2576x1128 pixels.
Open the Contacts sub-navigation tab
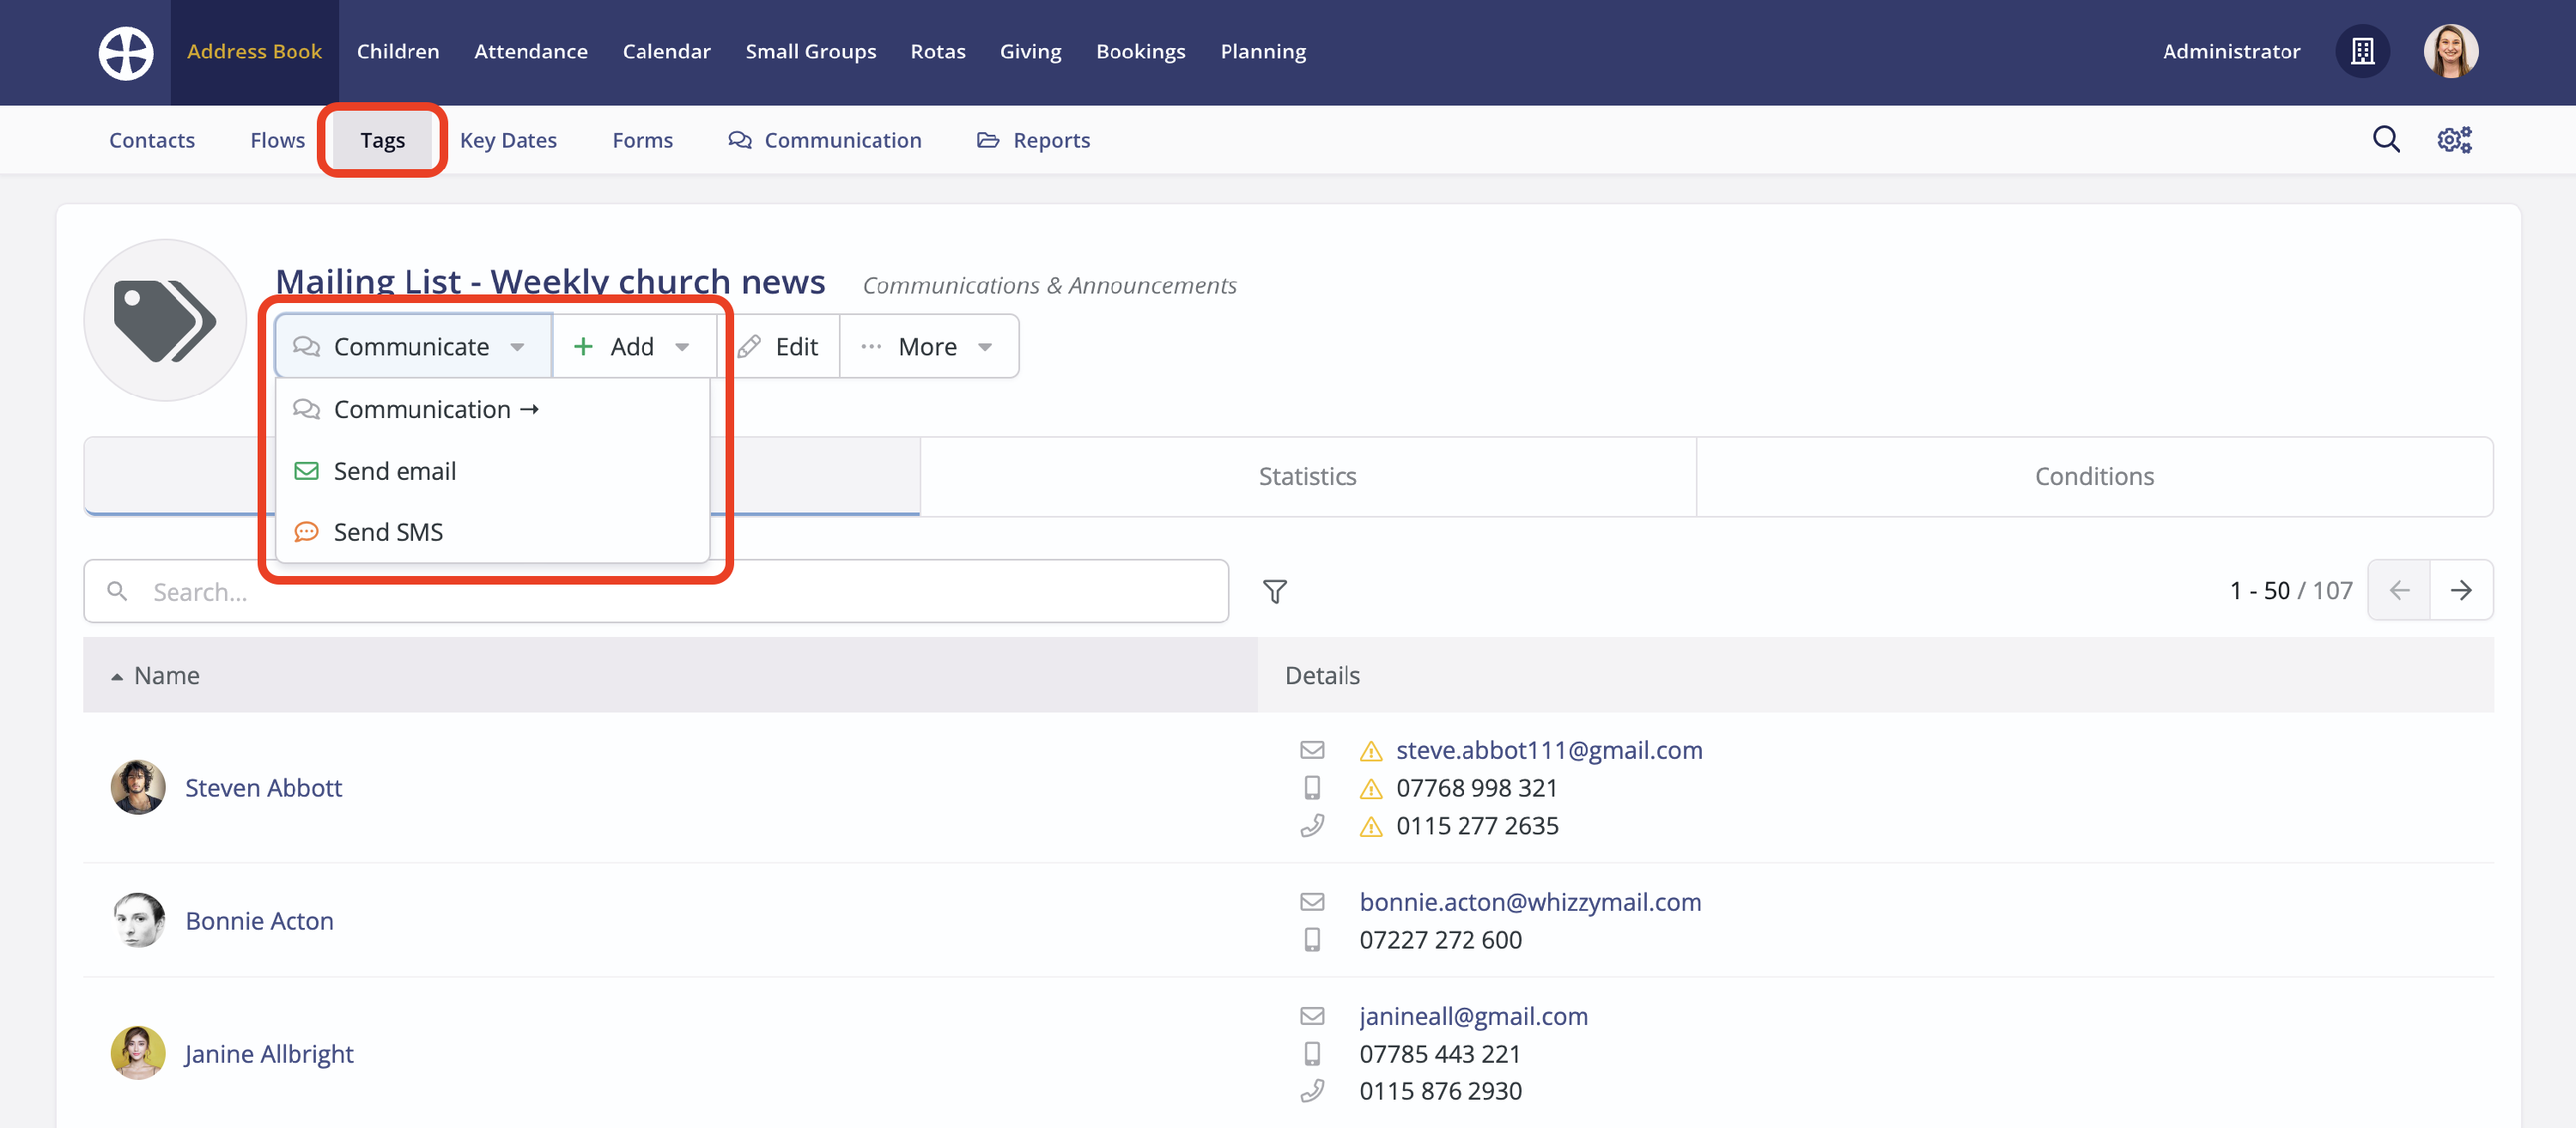coord(152,140)
